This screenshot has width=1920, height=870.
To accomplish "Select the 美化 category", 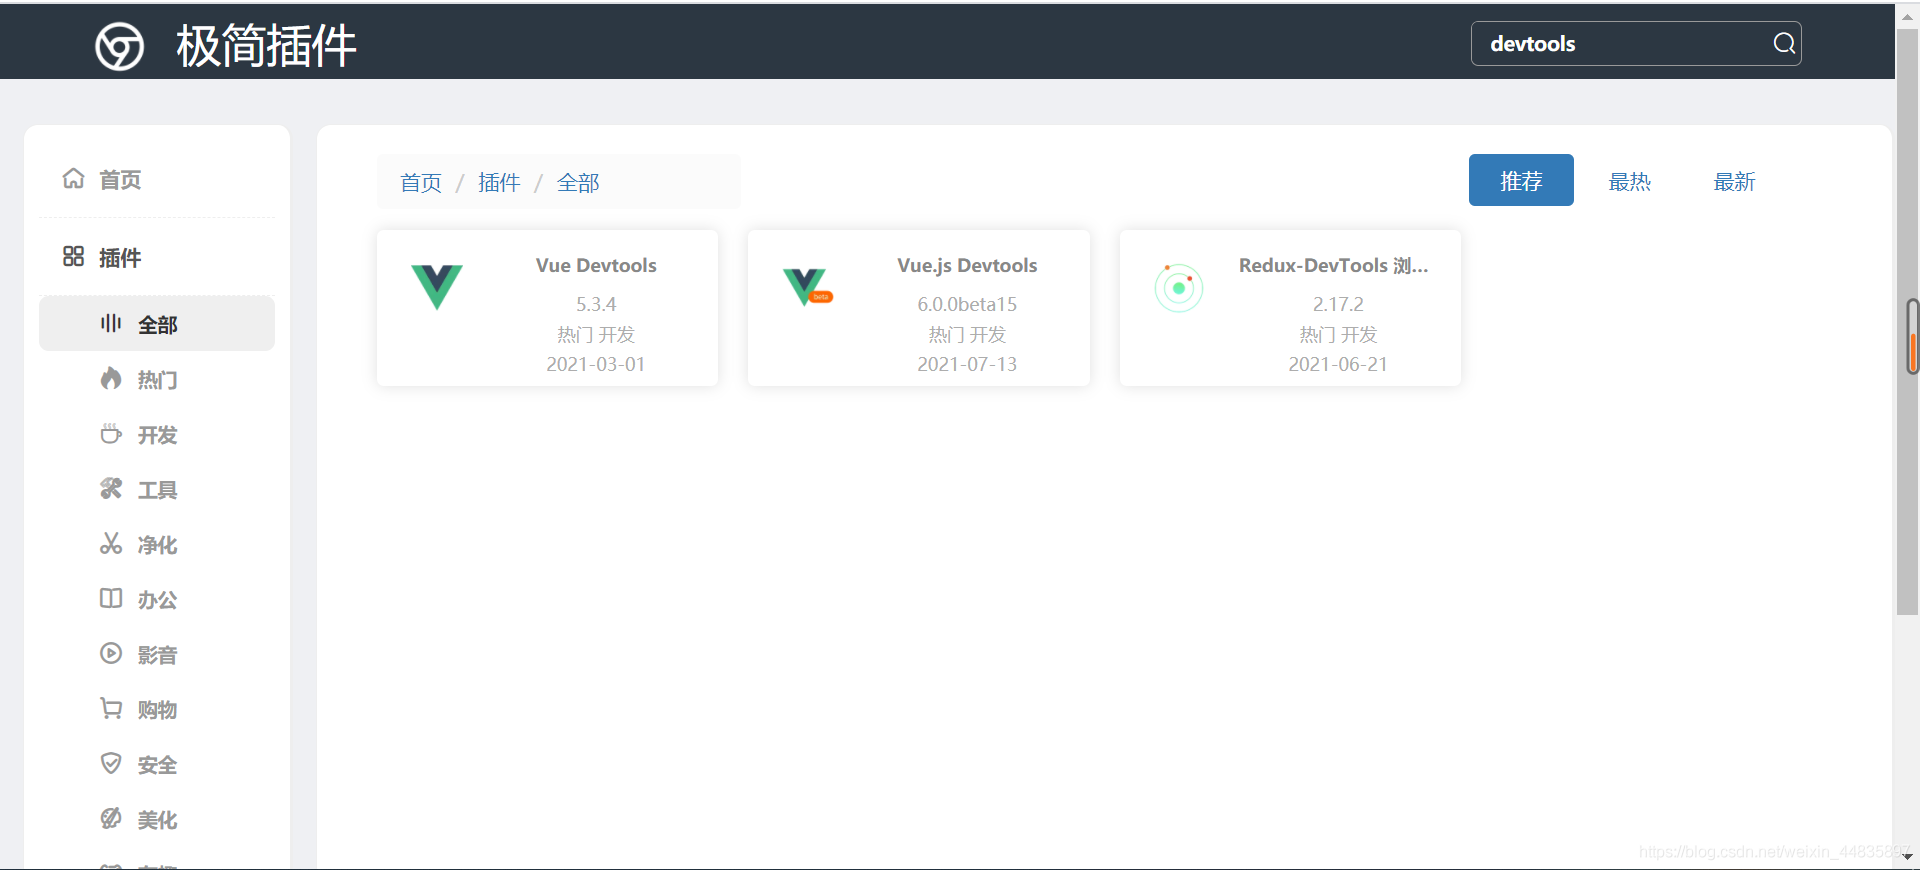I will [157, 819].
